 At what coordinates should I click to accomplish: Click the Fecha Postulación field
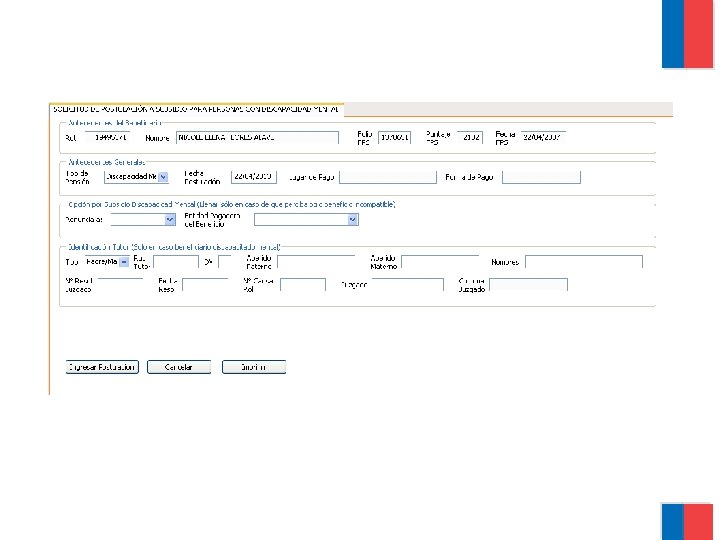(253, 177)
